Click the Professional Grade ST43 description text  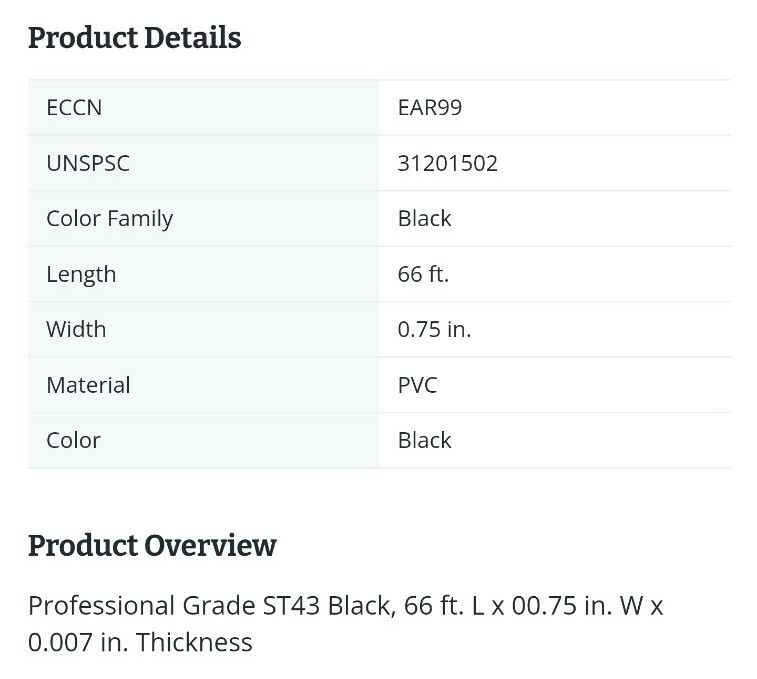click(x=346, y=623)
